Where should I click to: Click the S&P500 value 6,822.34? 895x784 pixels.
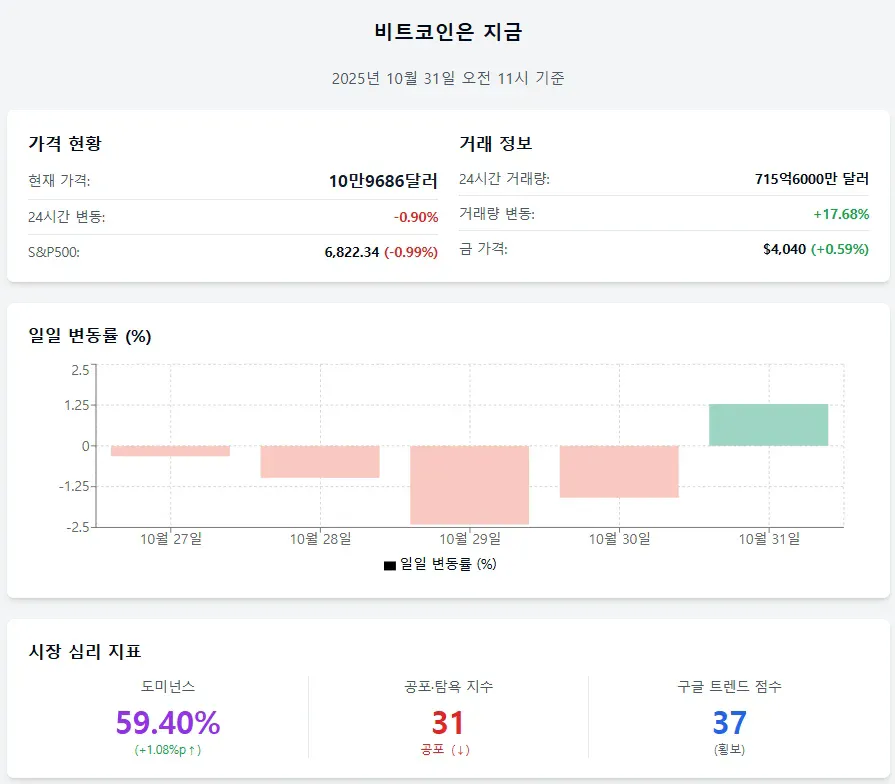352,252
